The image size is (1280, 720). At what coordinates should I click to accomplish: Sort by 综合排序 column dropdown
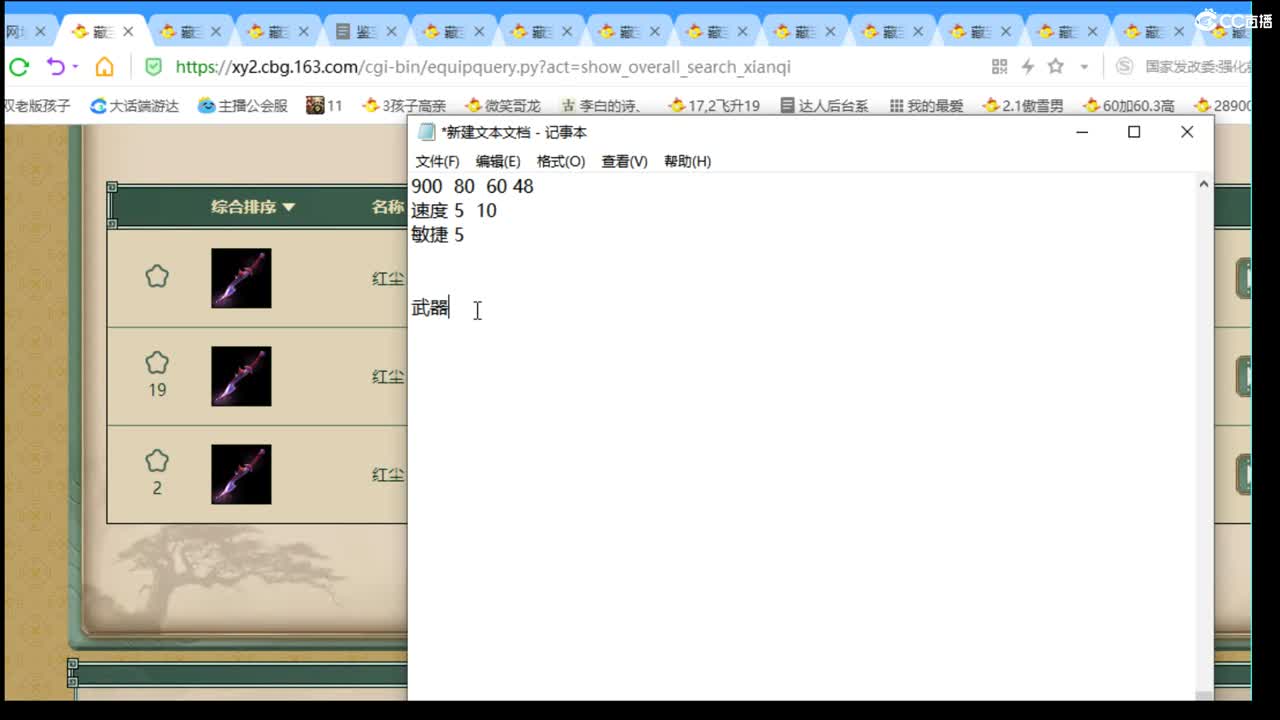(253, 207)
